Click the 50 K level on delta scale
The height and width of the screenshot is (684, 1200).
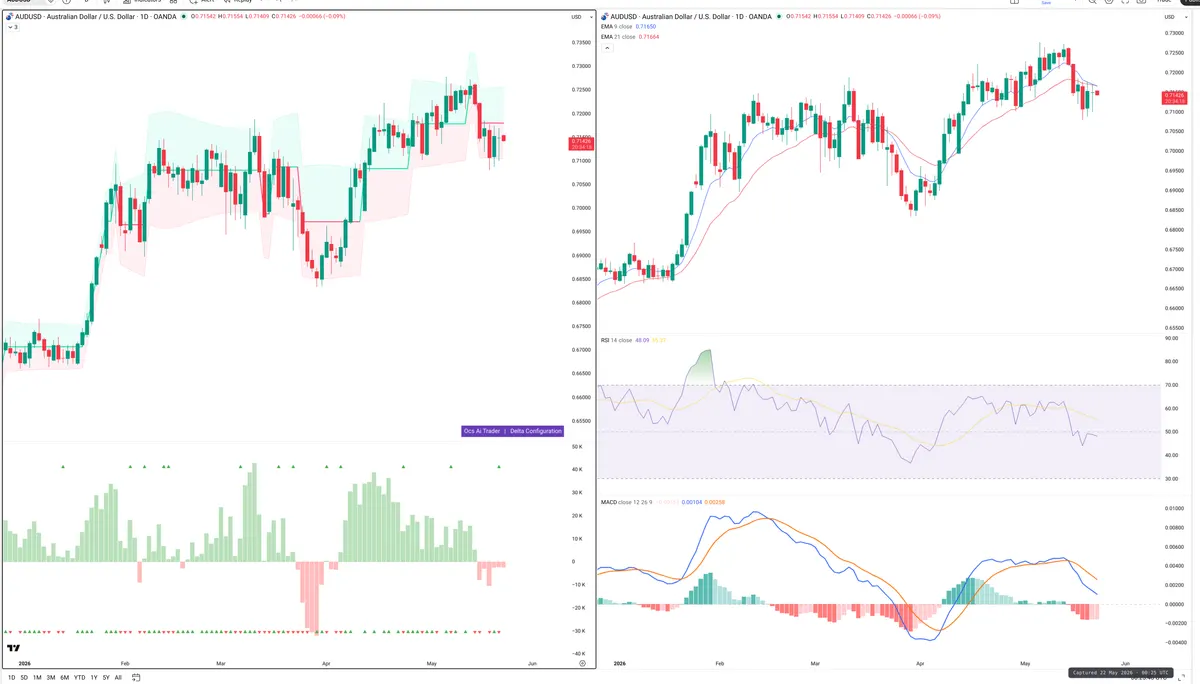(577, 446)
